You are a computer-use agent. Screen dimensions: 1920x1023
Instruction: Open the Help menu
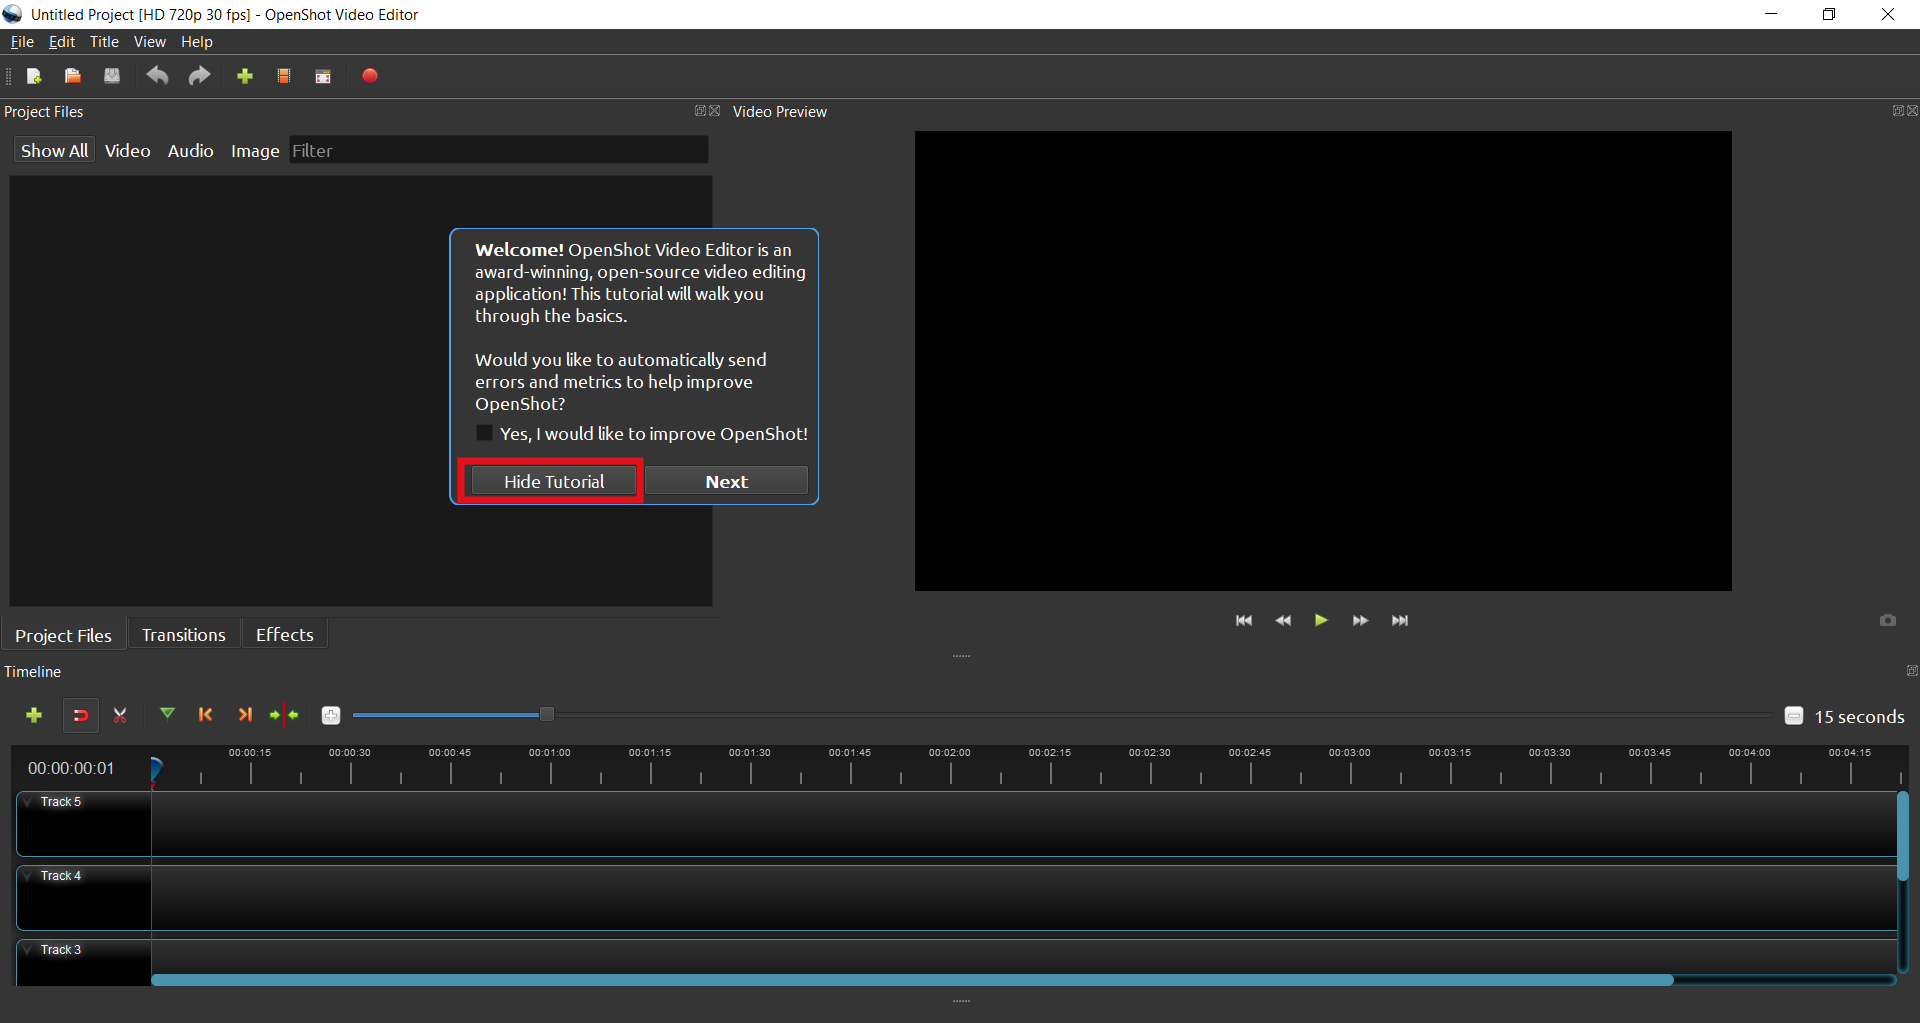coord(196,42)
